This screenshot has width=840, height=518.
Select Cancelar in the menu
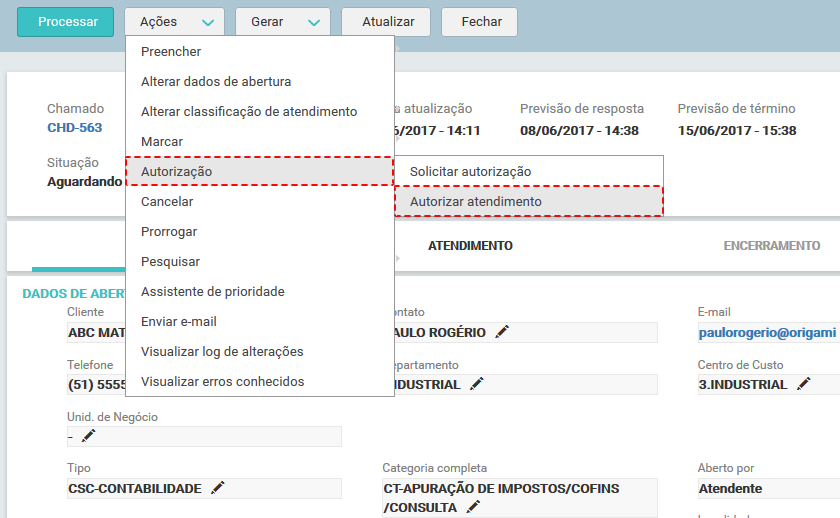(260, 201)
